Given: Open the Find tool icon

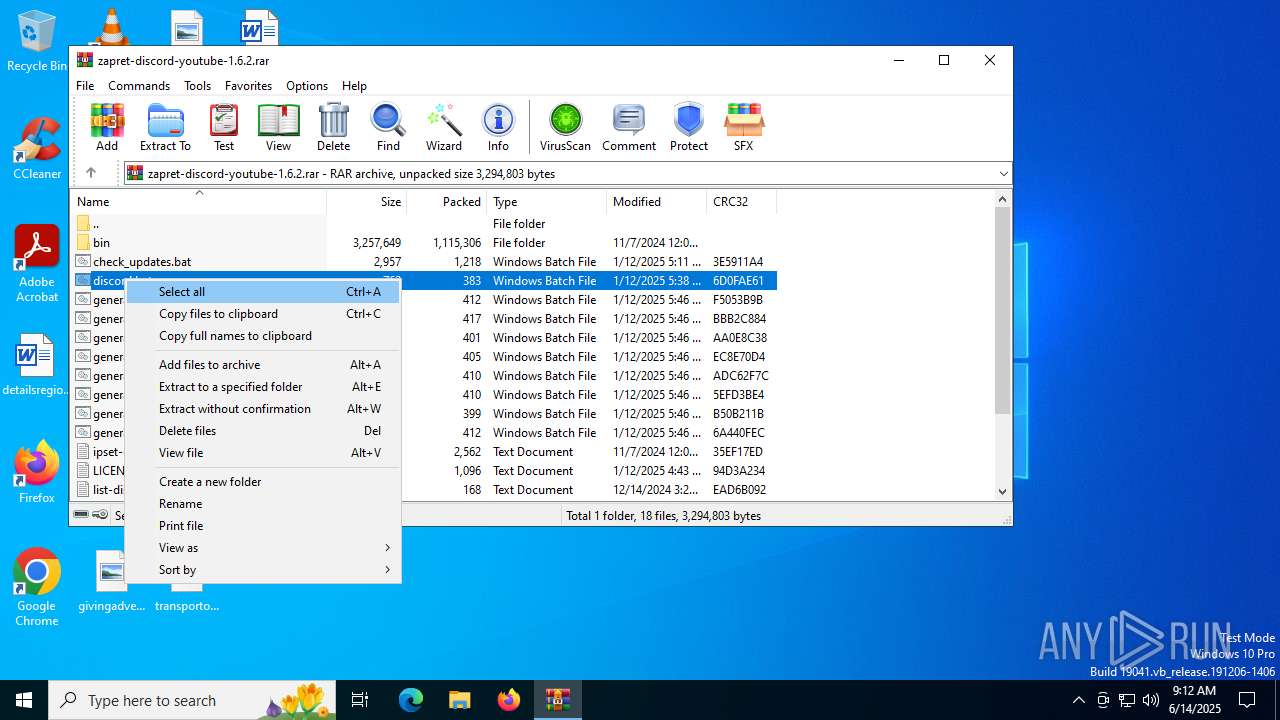Looking at the screenshot, I should click(388, 127).
